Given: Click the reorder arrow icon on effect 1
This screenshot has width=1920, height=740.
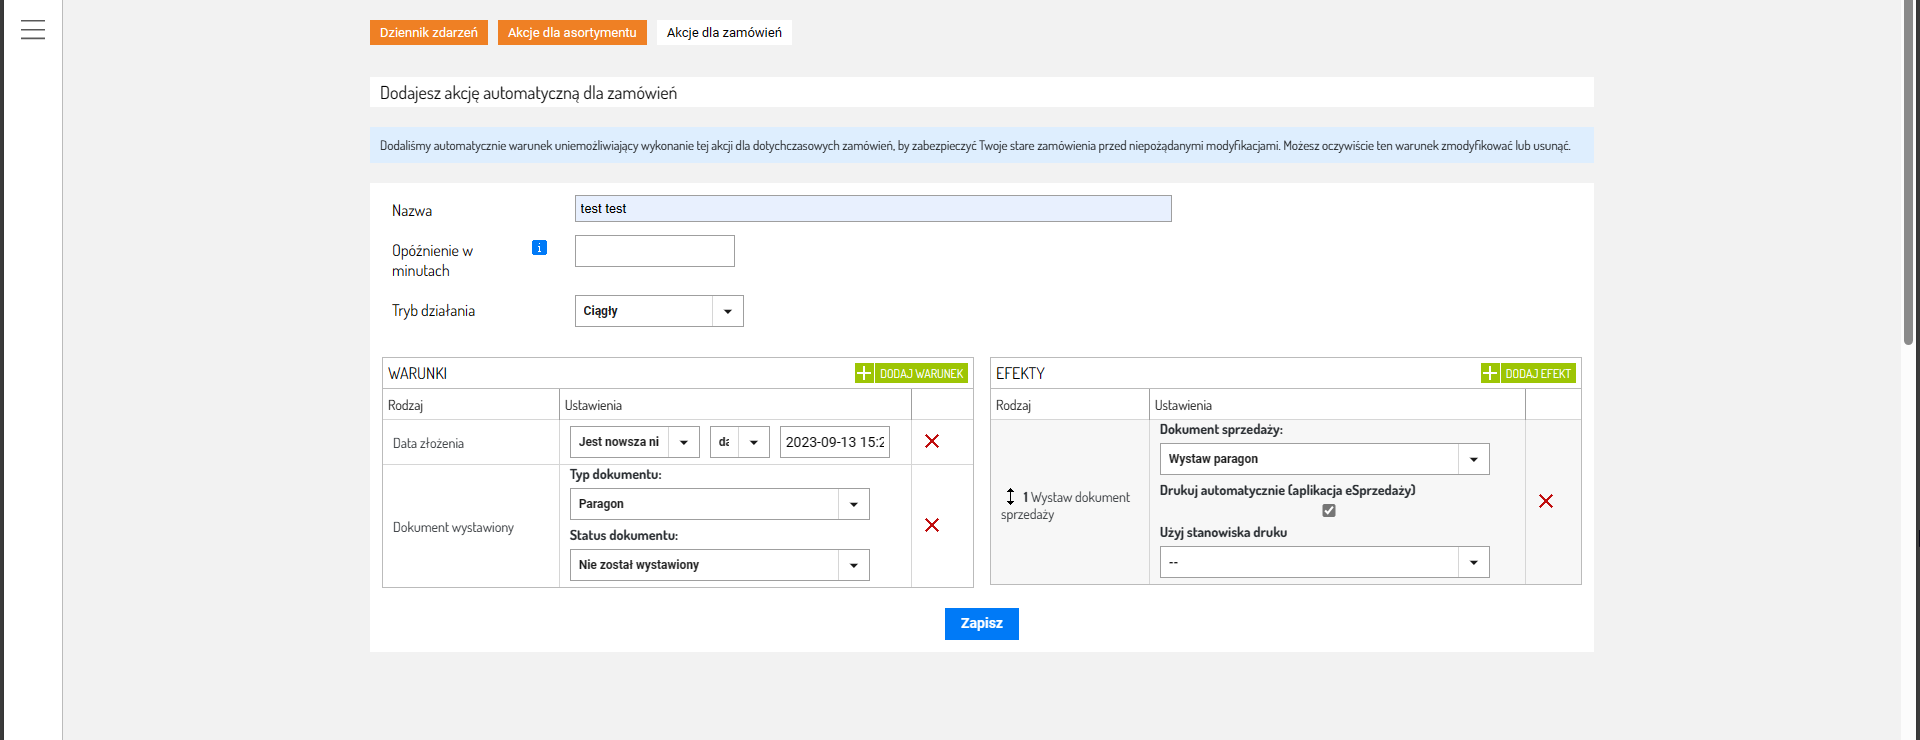Looking at the screenshot, I should pyautogui.click(x=1010, y=497).
